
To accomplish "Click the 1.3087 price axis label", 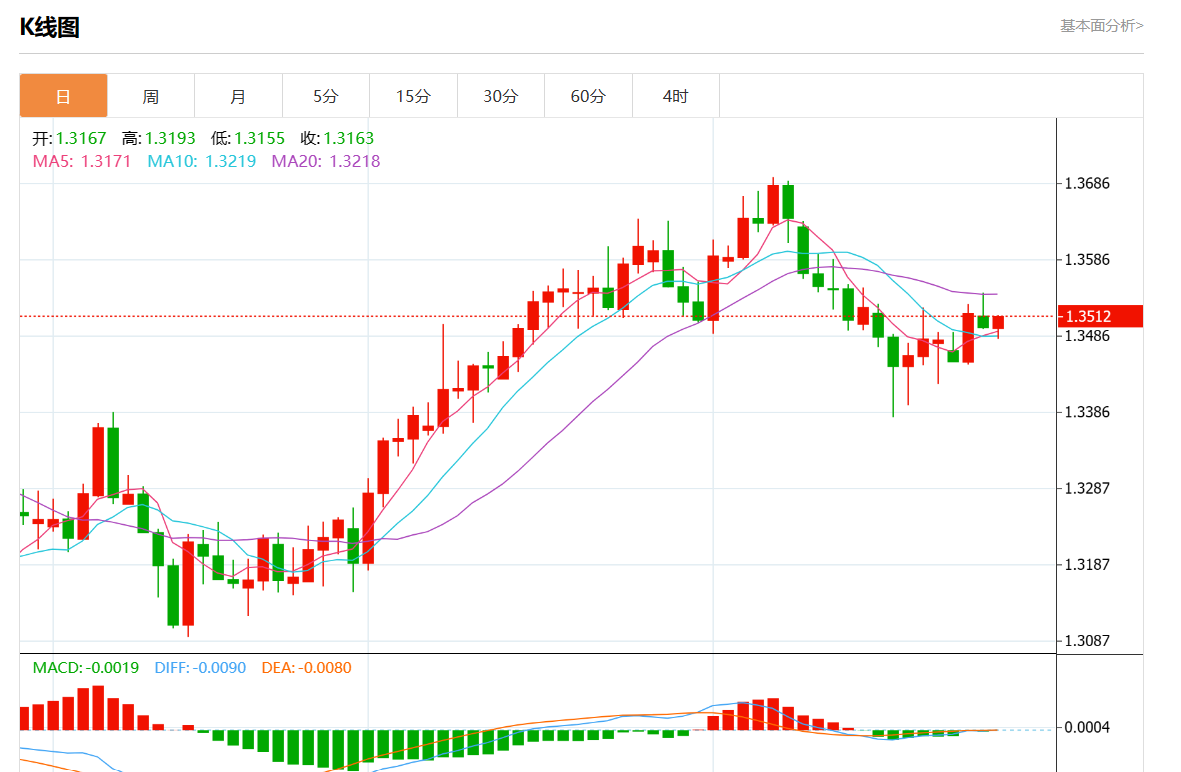I will pos(1087,641).
